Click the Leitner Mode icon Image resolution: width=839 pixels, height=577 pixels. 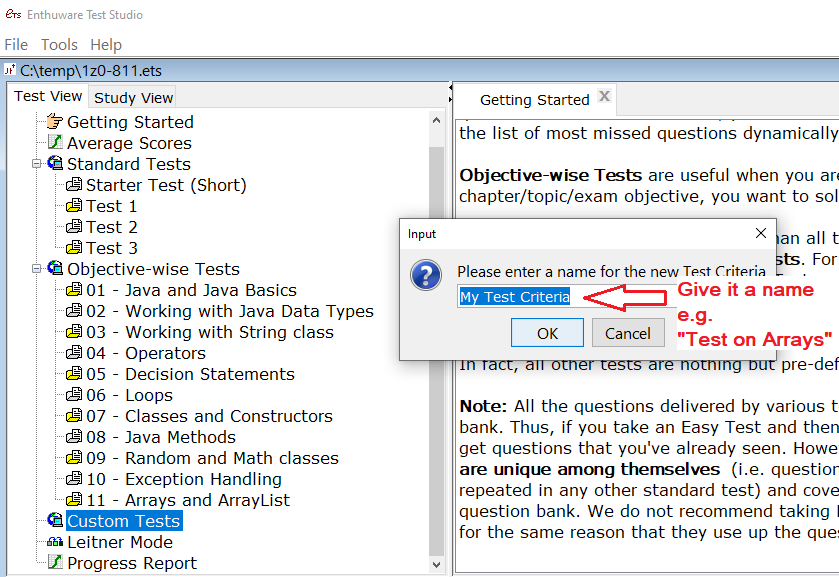(55, 542)
